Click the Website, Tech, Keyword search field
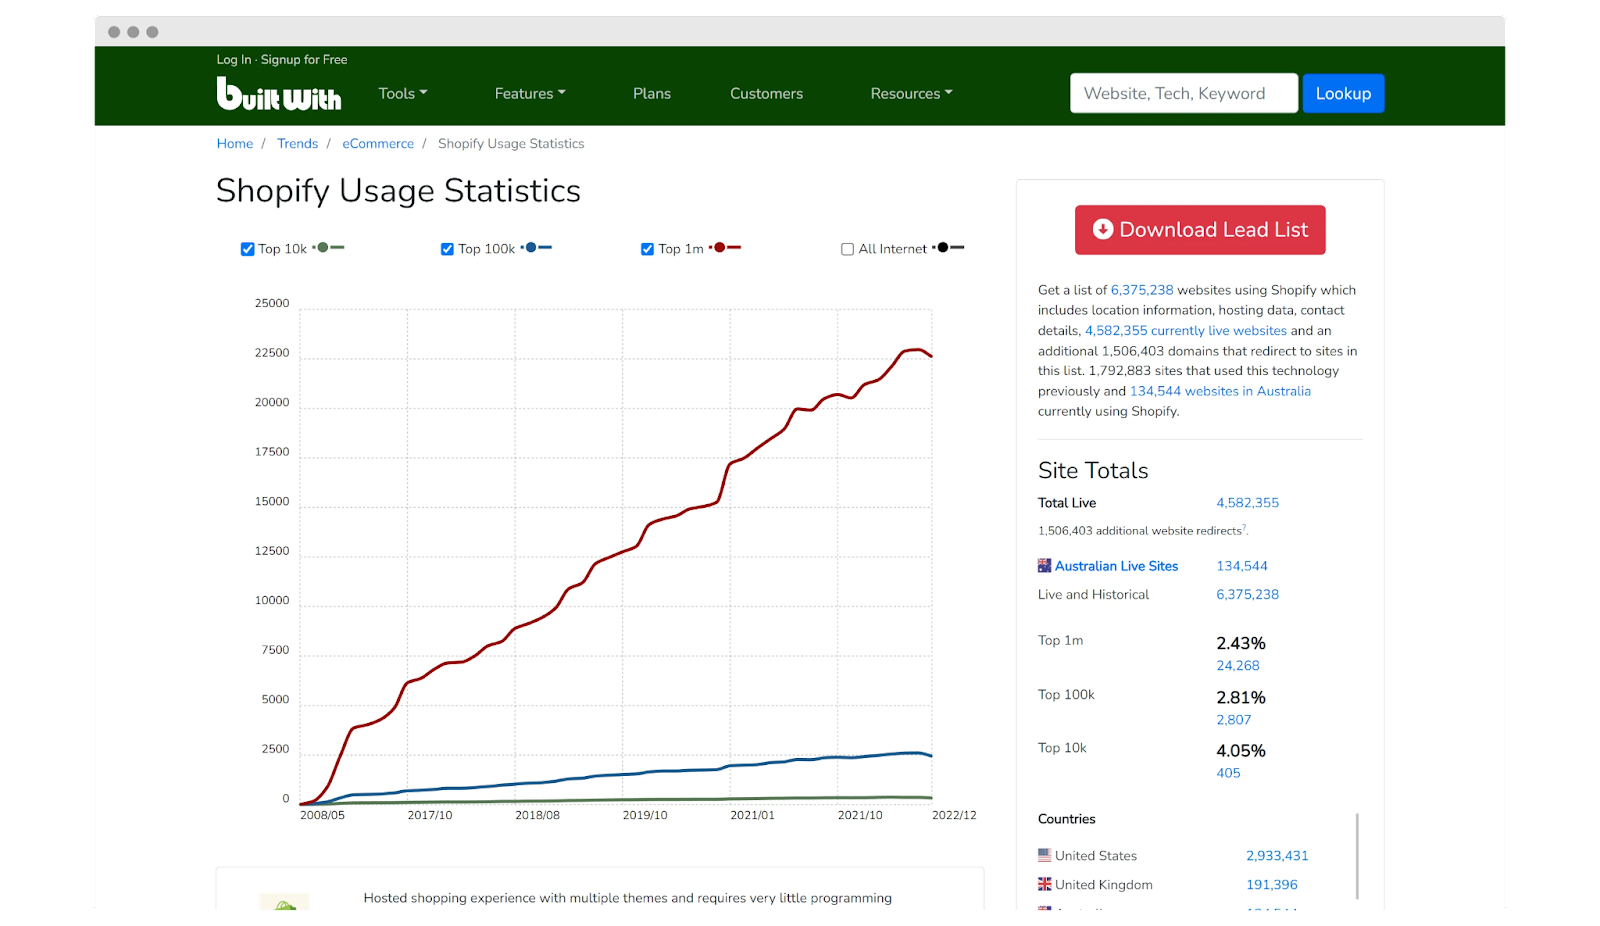The image size is (1600, 926). pos(1184,93)
